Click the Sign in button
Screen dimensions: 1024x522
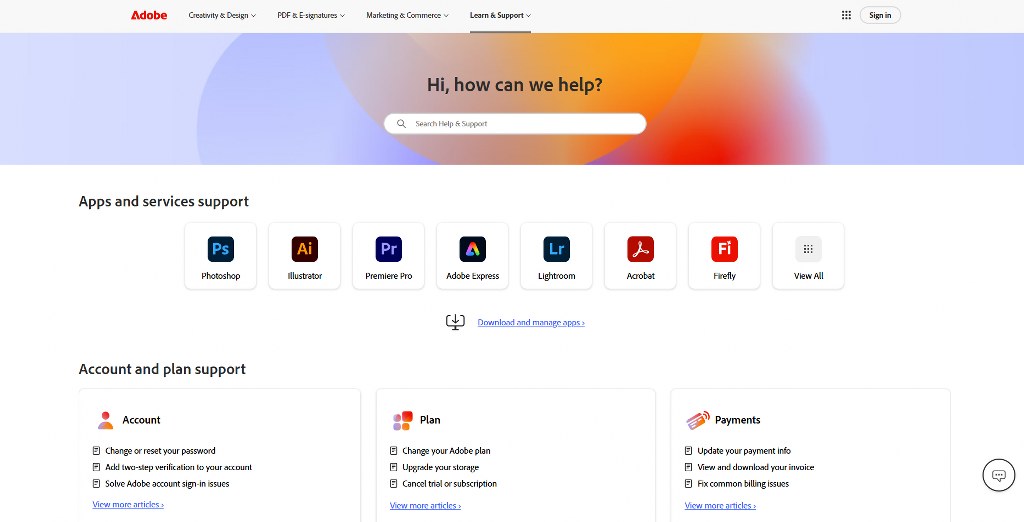(880, 15)
